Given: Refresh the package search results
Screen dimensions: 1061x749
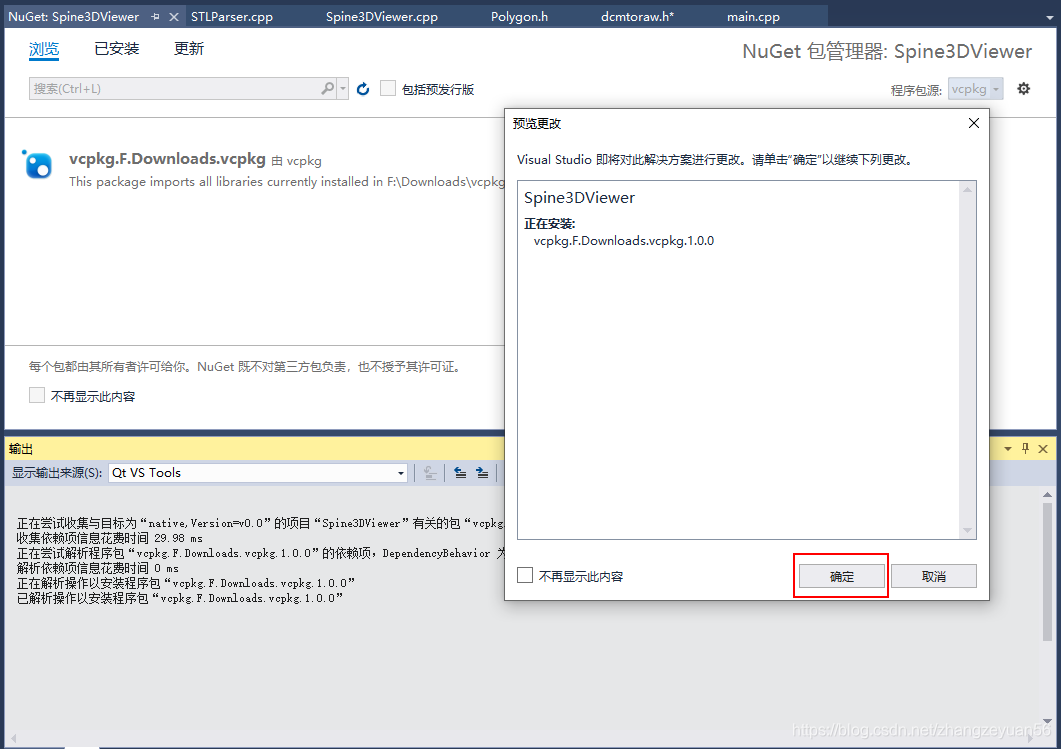Looking at the screenshot, I should (x=362, y=88).
